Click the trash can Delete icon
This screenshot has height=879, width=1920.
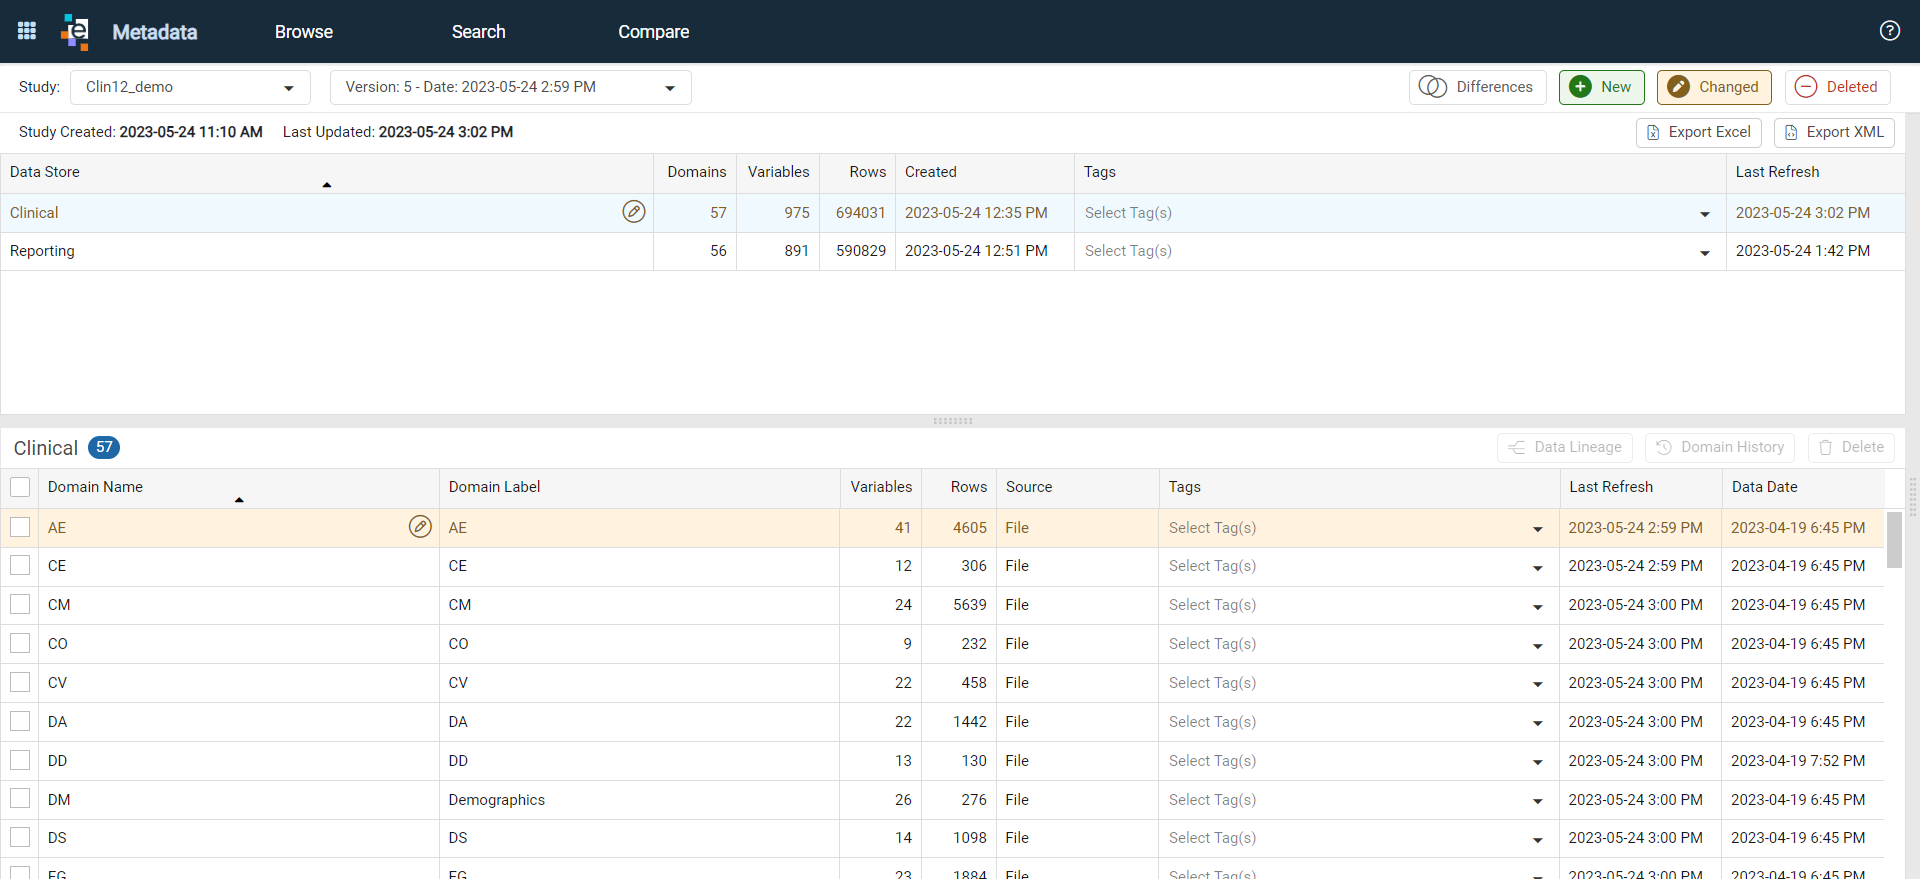click(x=1825, y=447)
